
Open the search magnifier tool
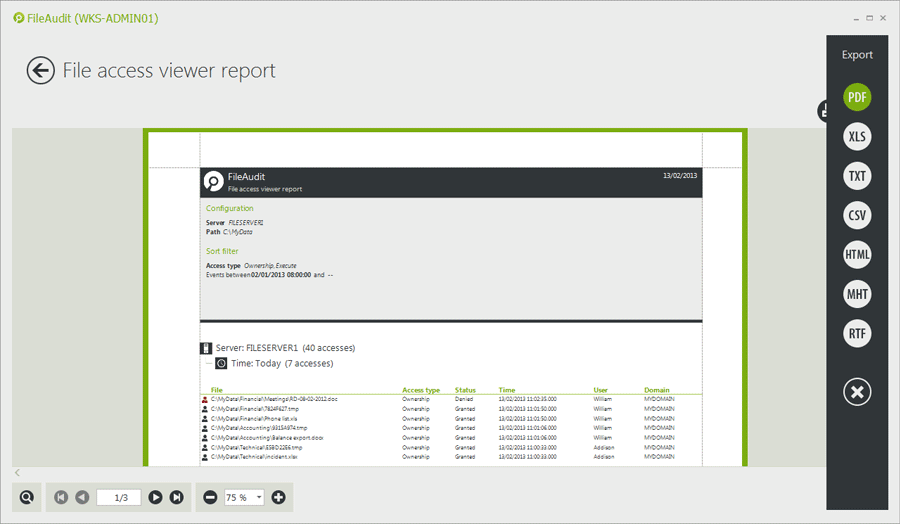(x=26, y=497)
